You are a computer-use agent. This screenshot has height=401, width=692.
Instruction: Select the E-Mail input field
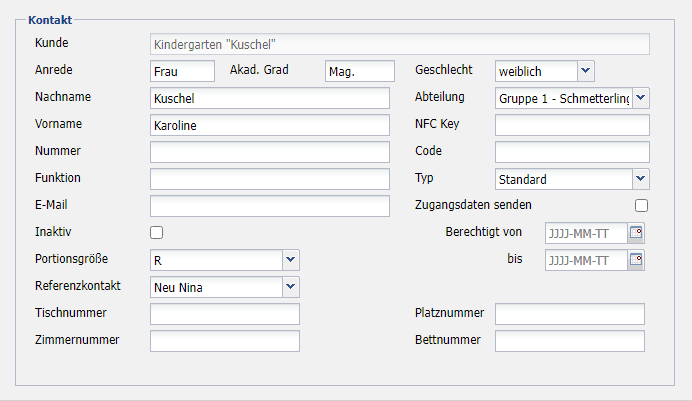269,206
